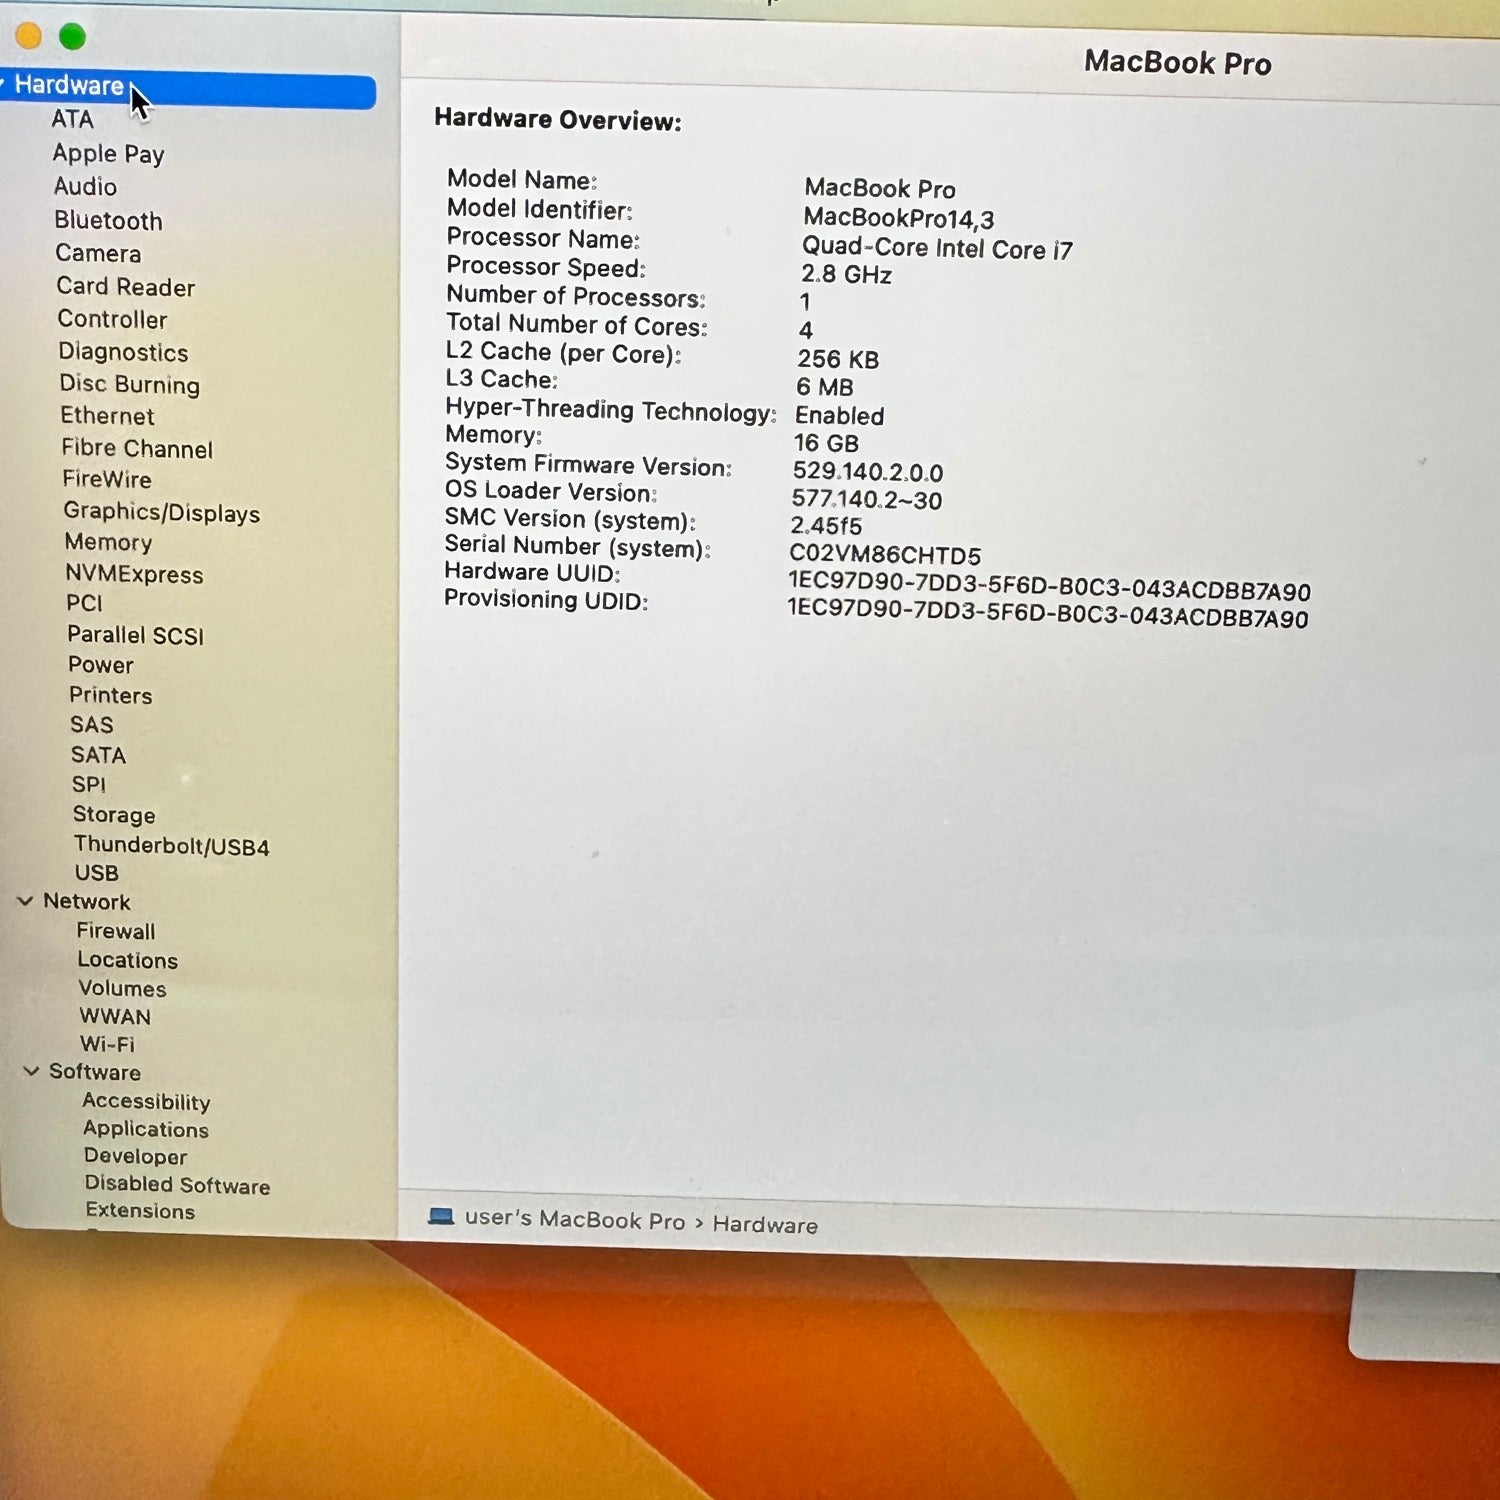Click the Hyper-Threading "Enabled" value
The image size is (1500, 1500).
click(x=840, y=415)
